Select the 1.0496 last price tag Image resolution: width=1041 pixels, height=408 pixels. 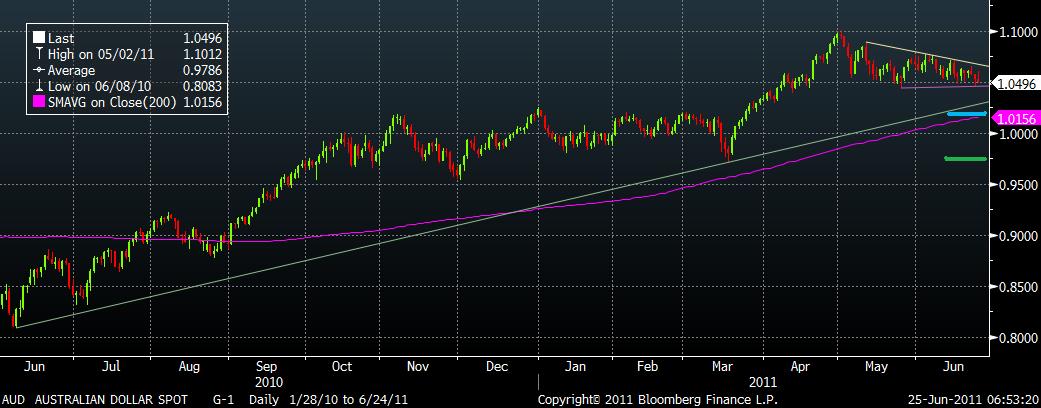click(x=1015, y=85)
